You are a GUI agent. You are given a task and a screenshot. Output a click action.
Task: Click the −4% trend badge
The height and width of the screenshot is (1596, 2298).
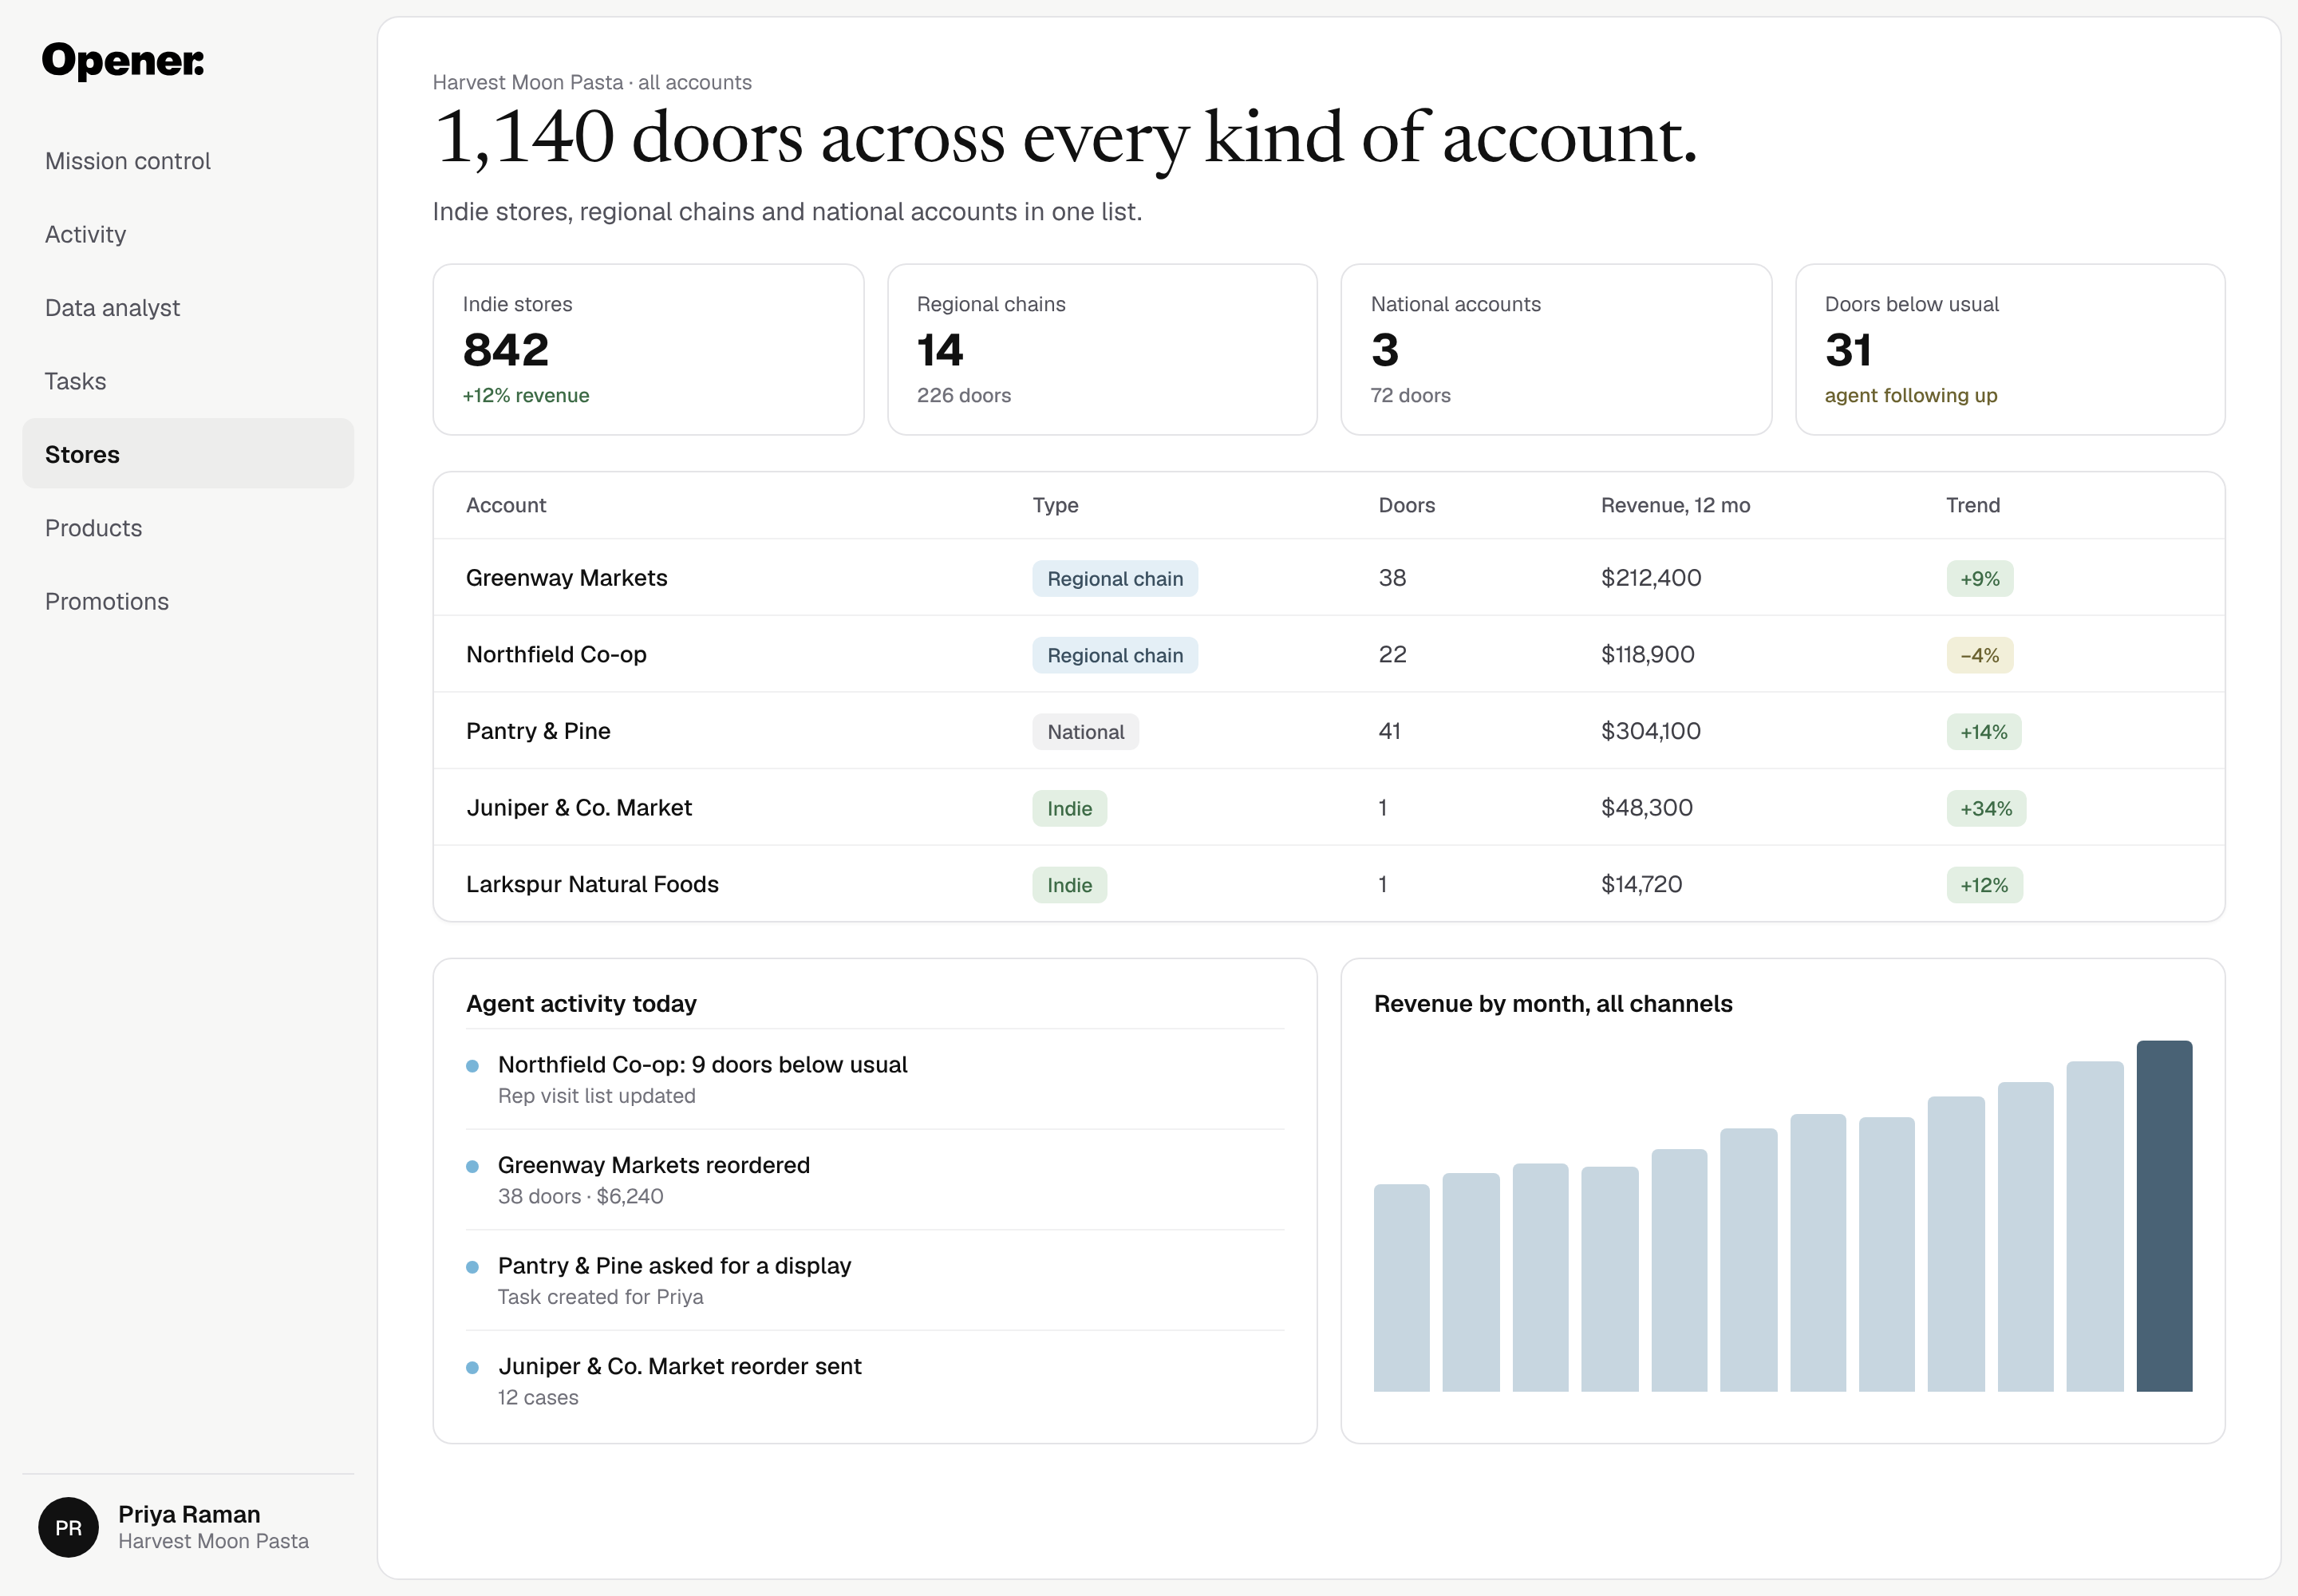click(x=1979, y=655)
